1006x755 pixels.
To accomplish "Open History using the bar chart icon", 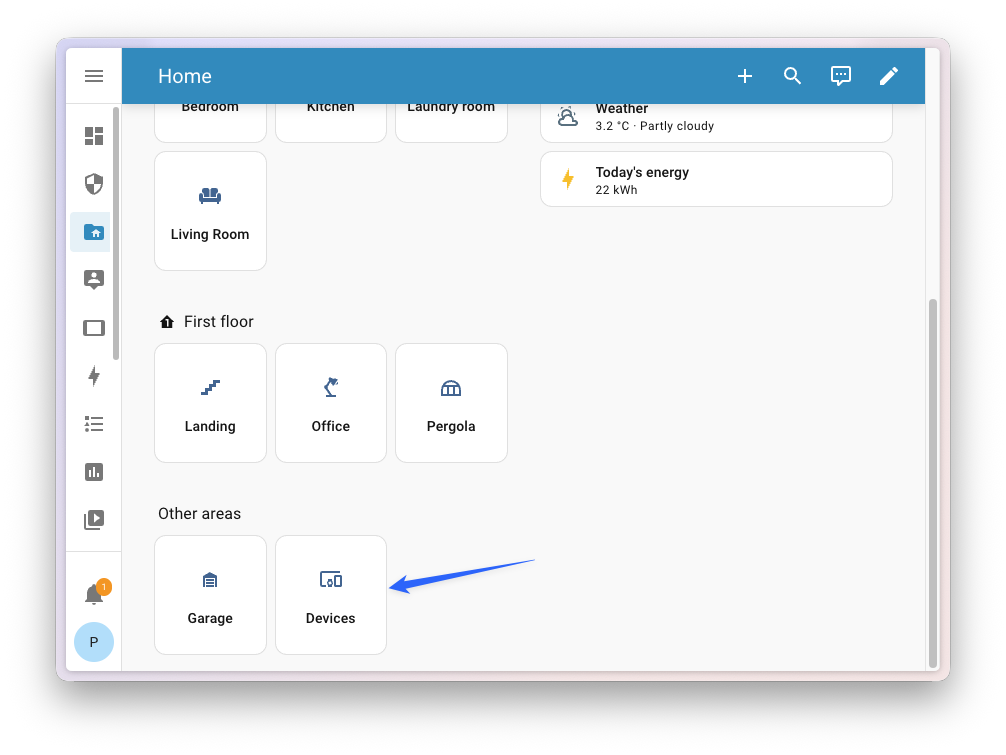I will pyautogui.click(x=93, y=471).
